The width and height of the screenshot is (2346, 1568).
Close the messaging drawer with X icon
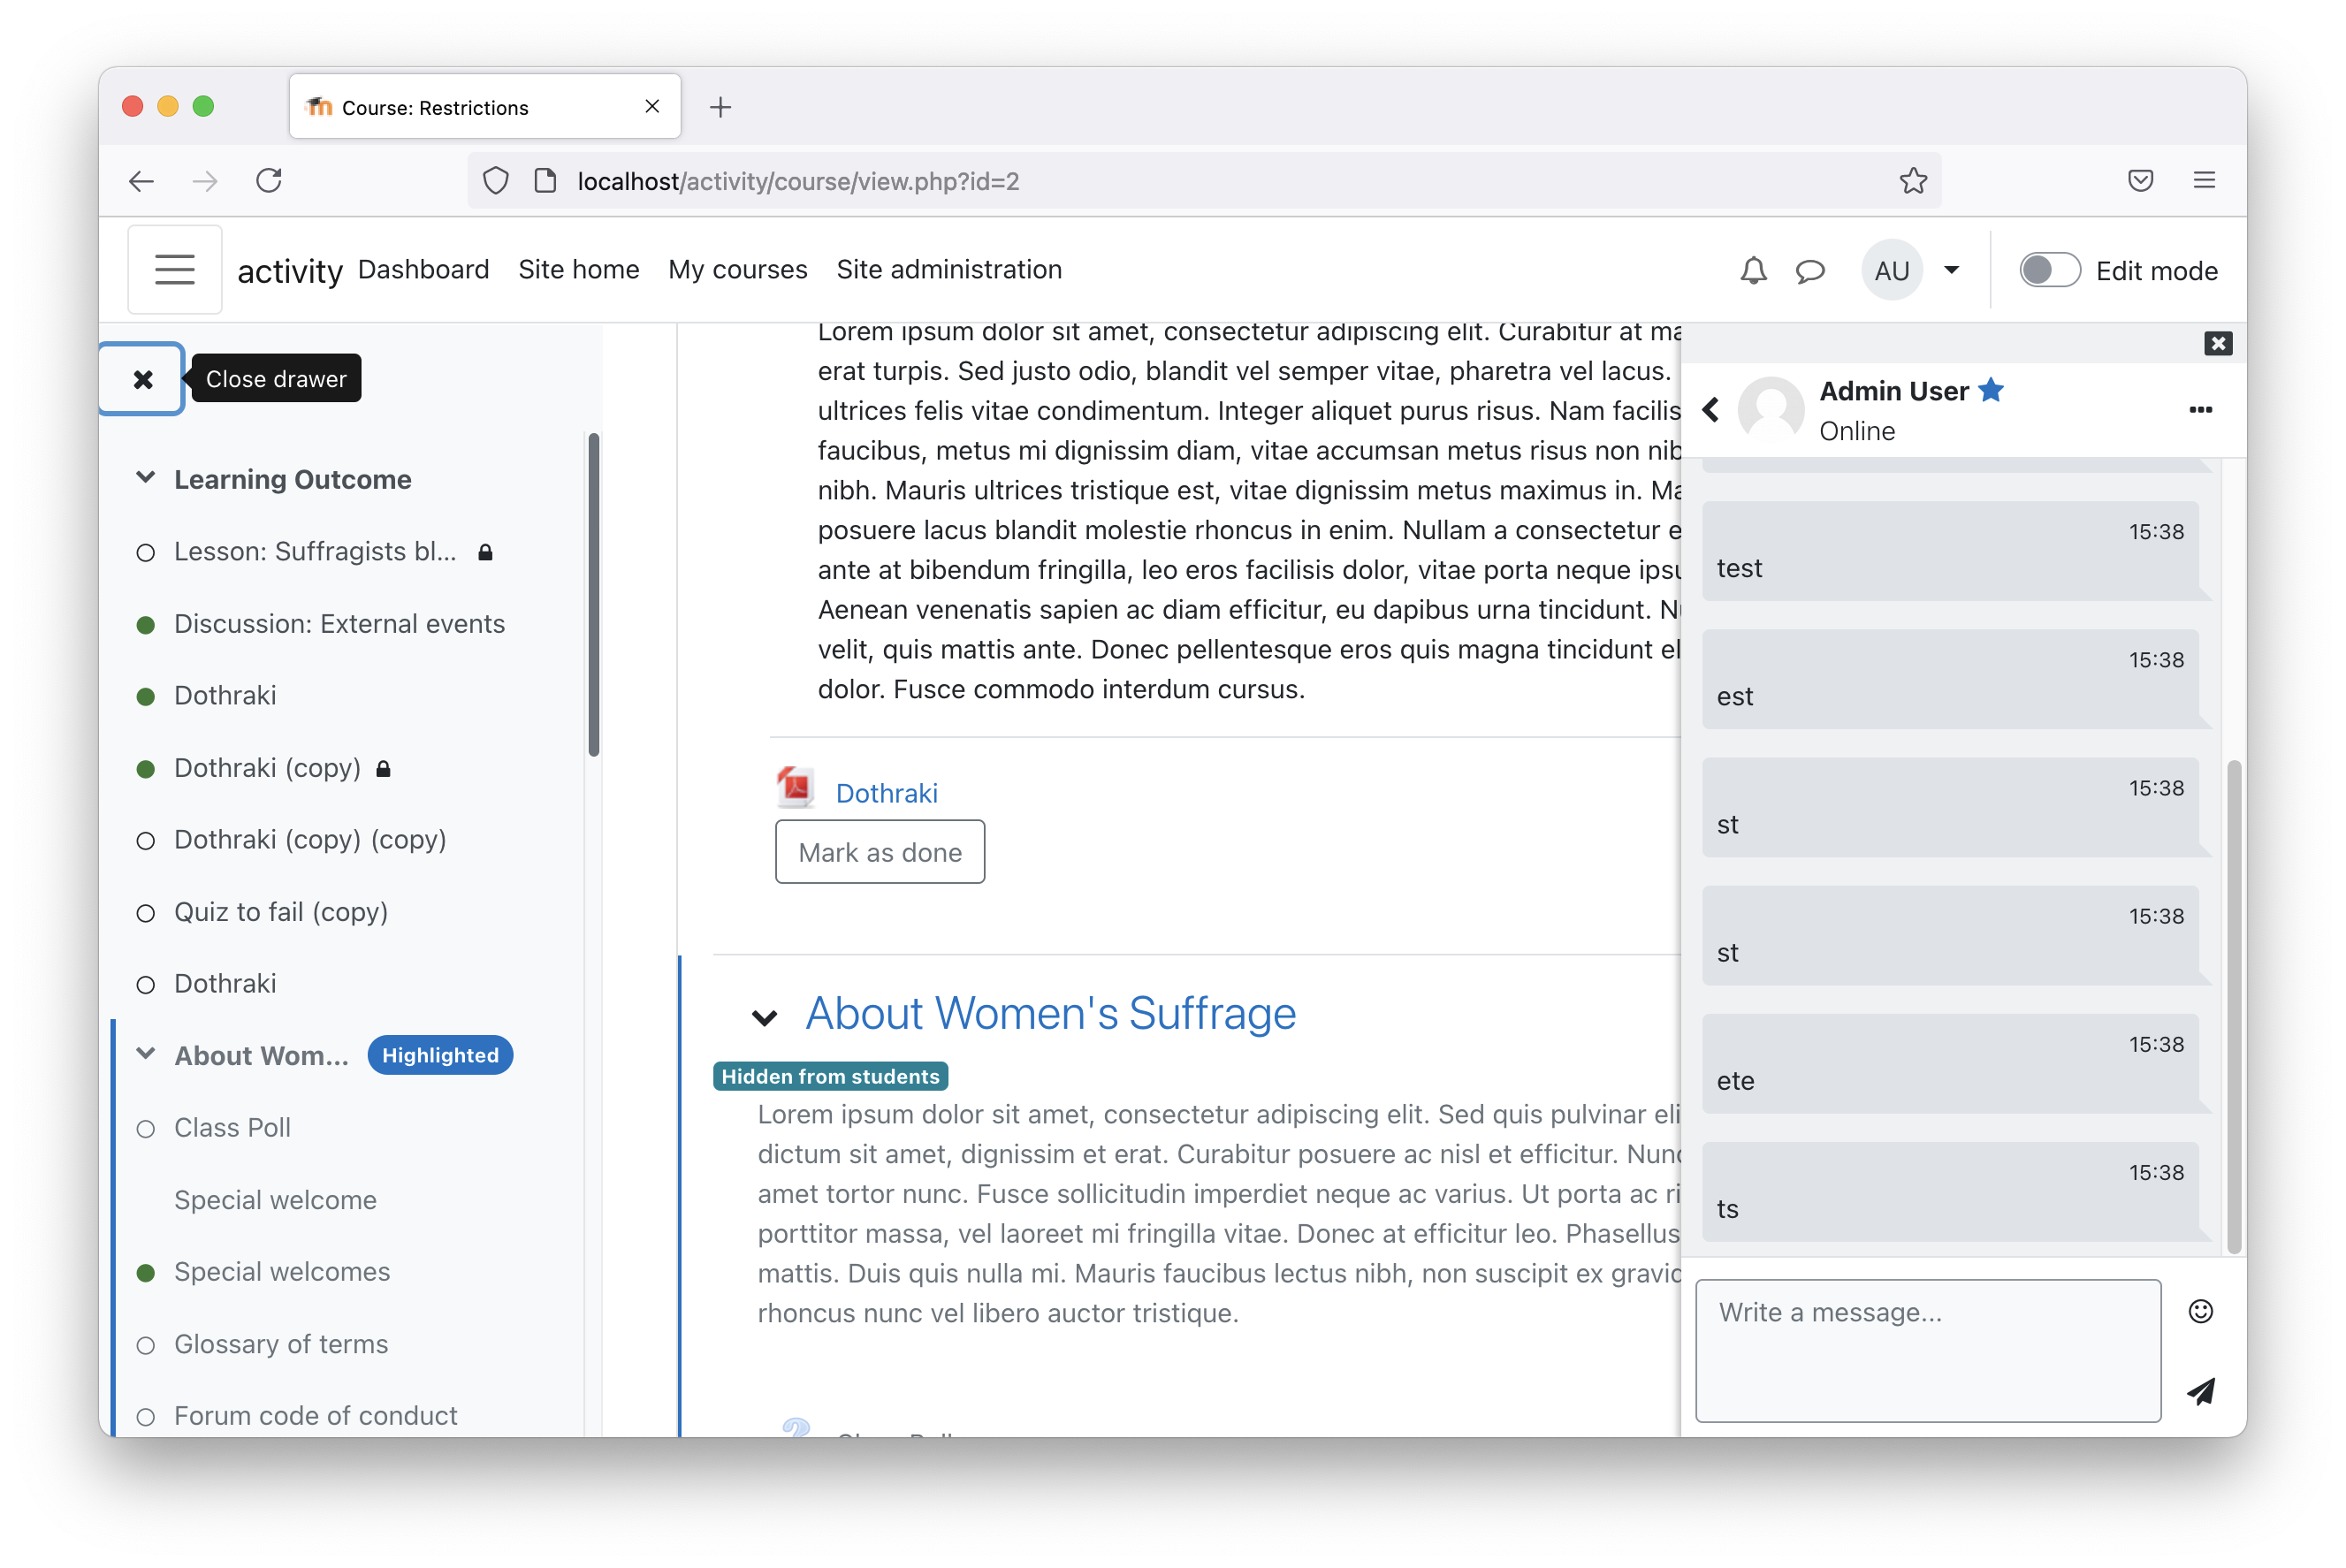[x=2218, y=344]
